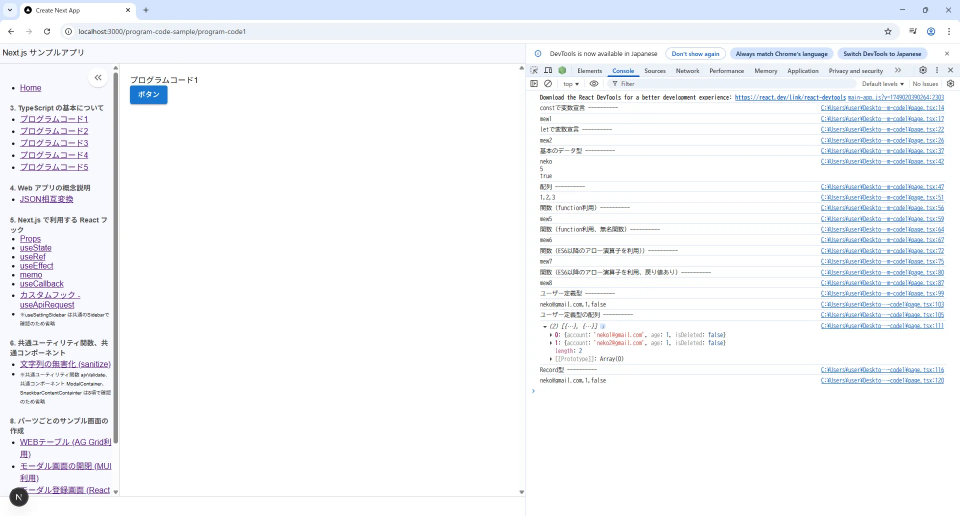The width and height of the screenshot is (960, 516).
Task: Click the info icon in the DevTools infobar
Action: click(x=538, y=54)
